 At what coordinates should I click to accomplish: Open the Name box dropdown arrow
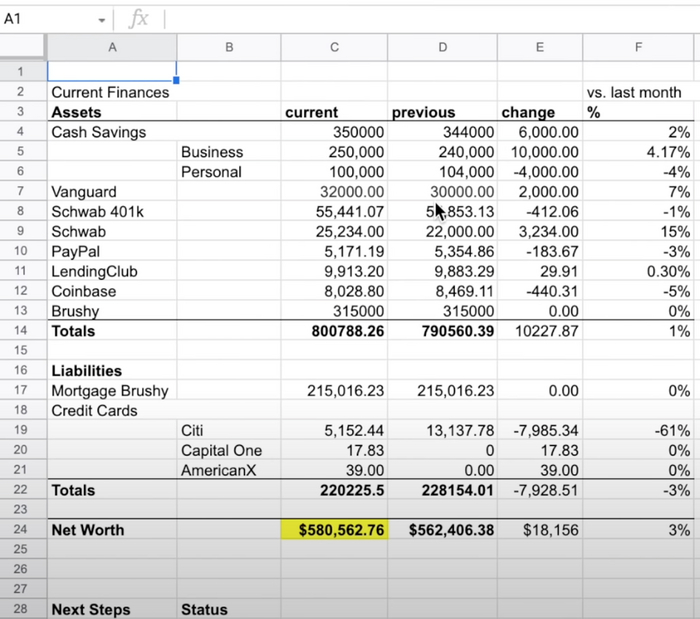tap(102, 20)
